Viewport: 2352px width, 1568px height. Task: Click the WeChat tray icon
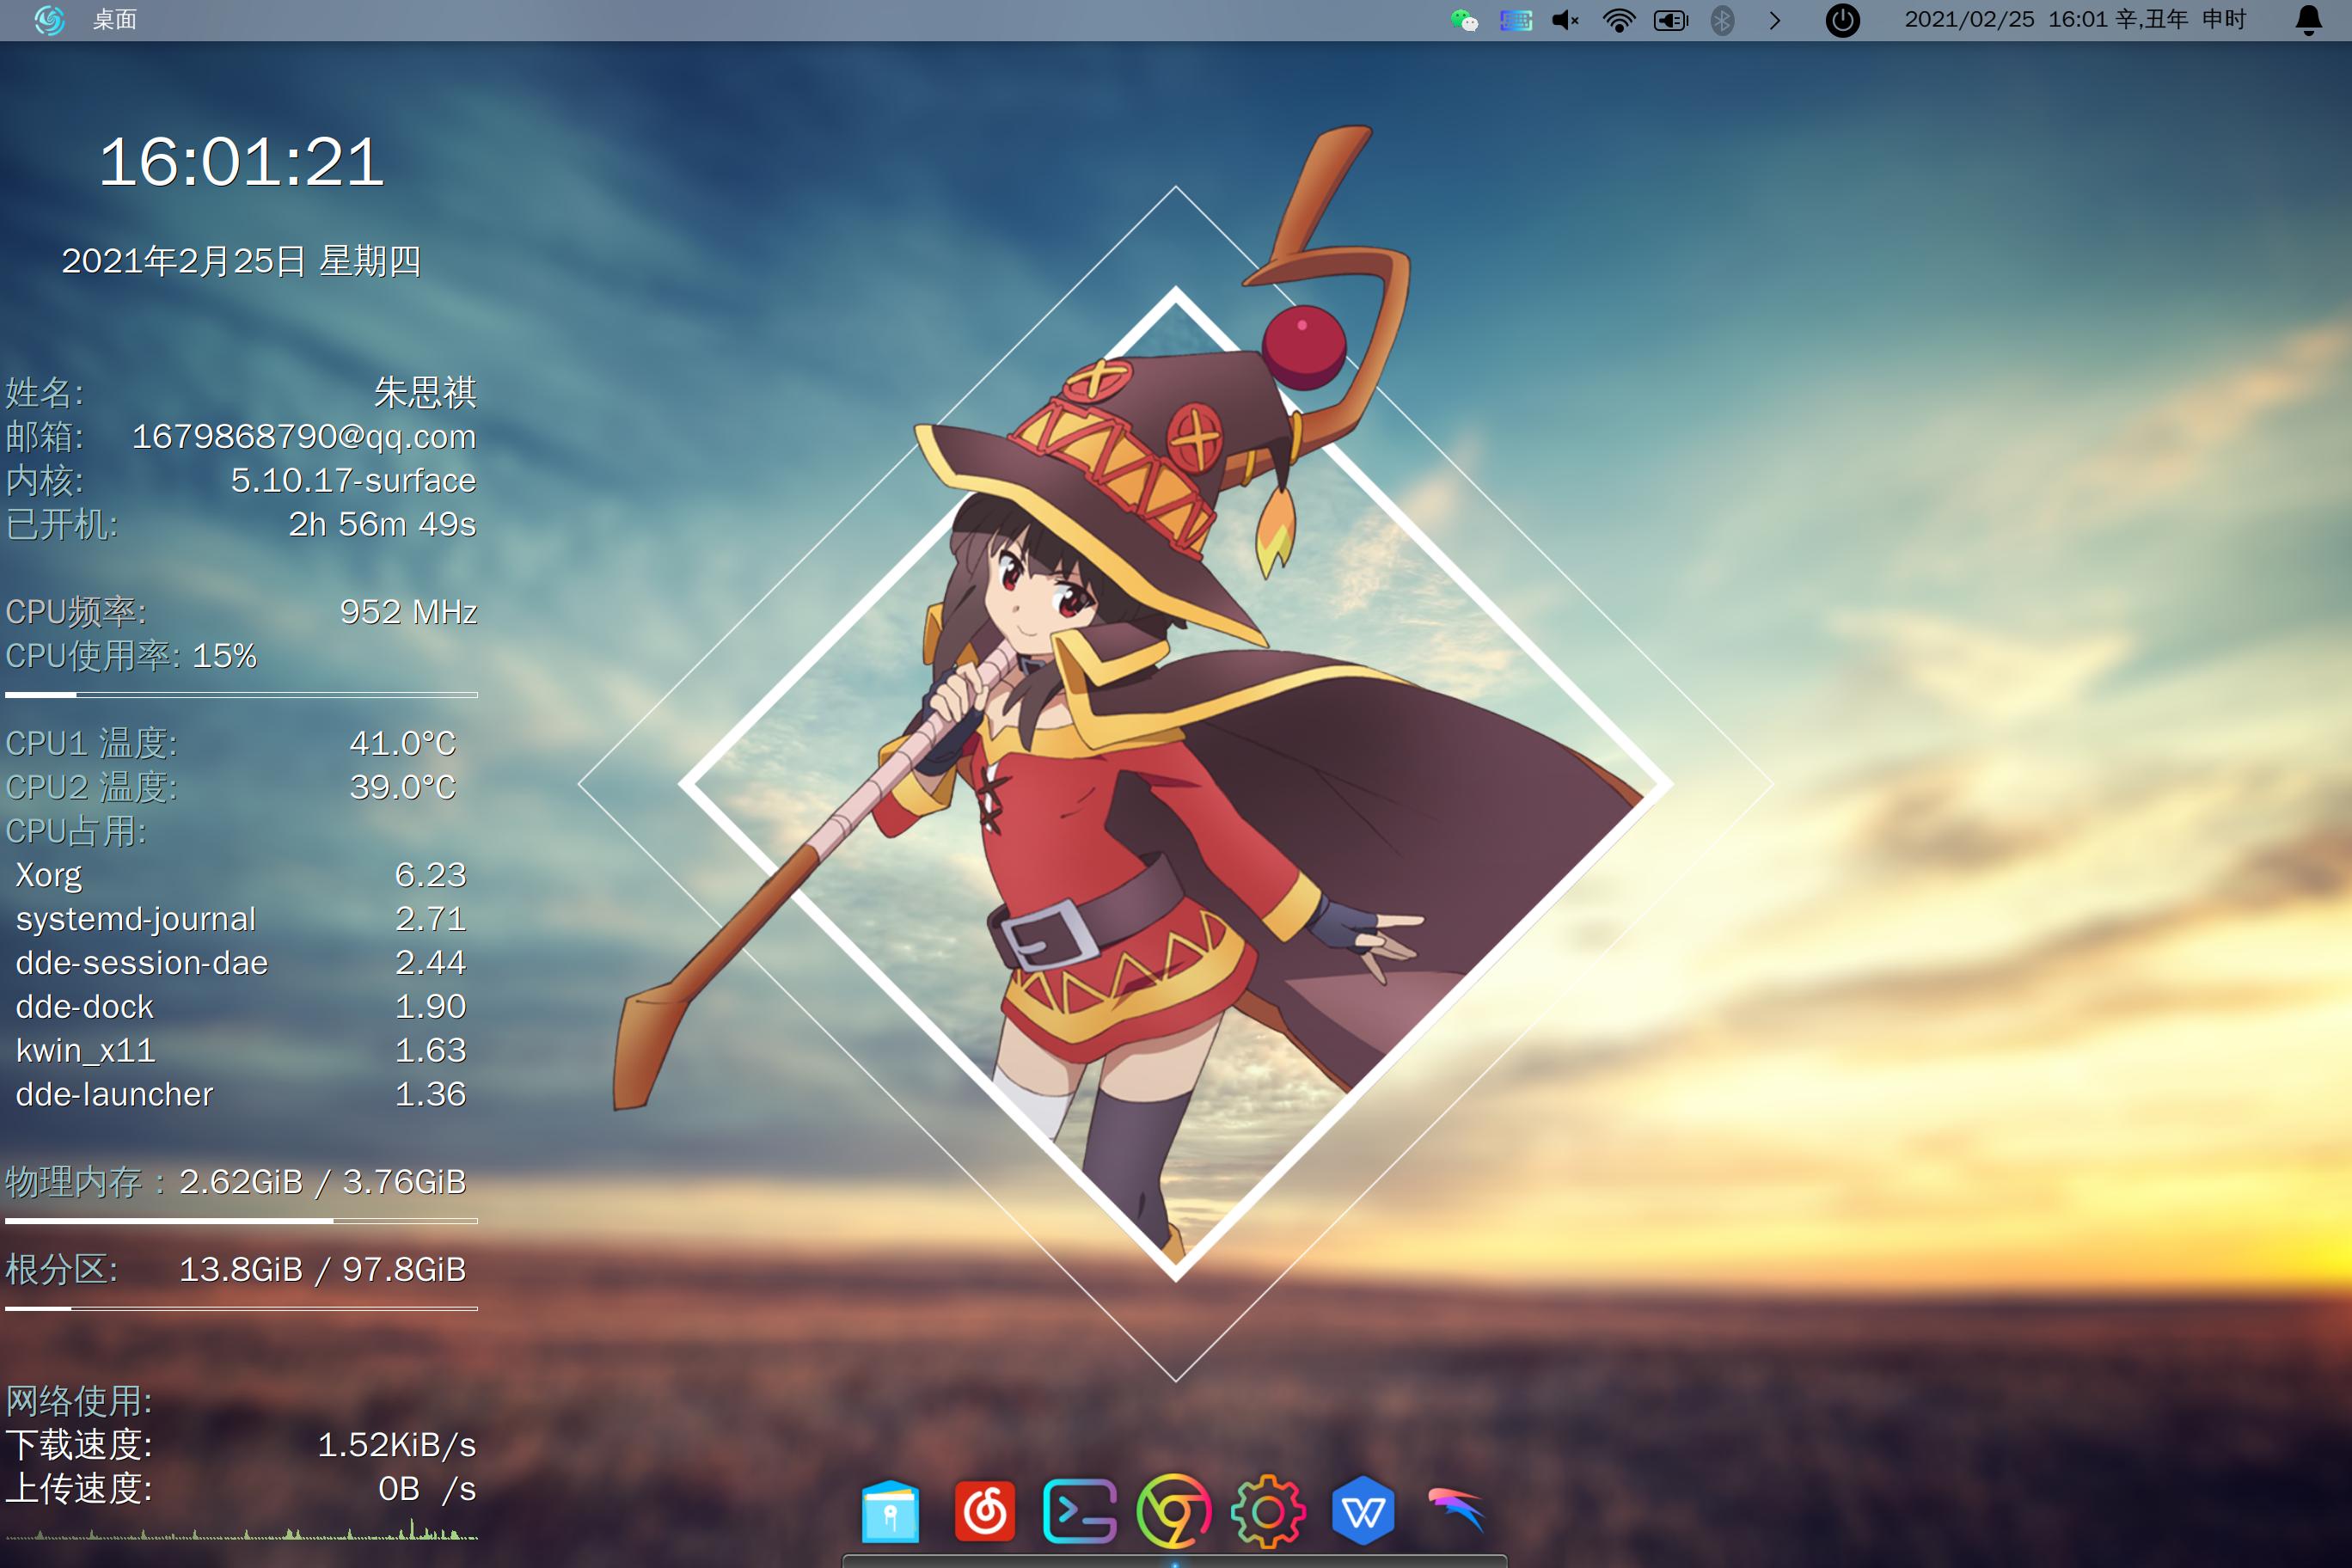click(1464, 20)
